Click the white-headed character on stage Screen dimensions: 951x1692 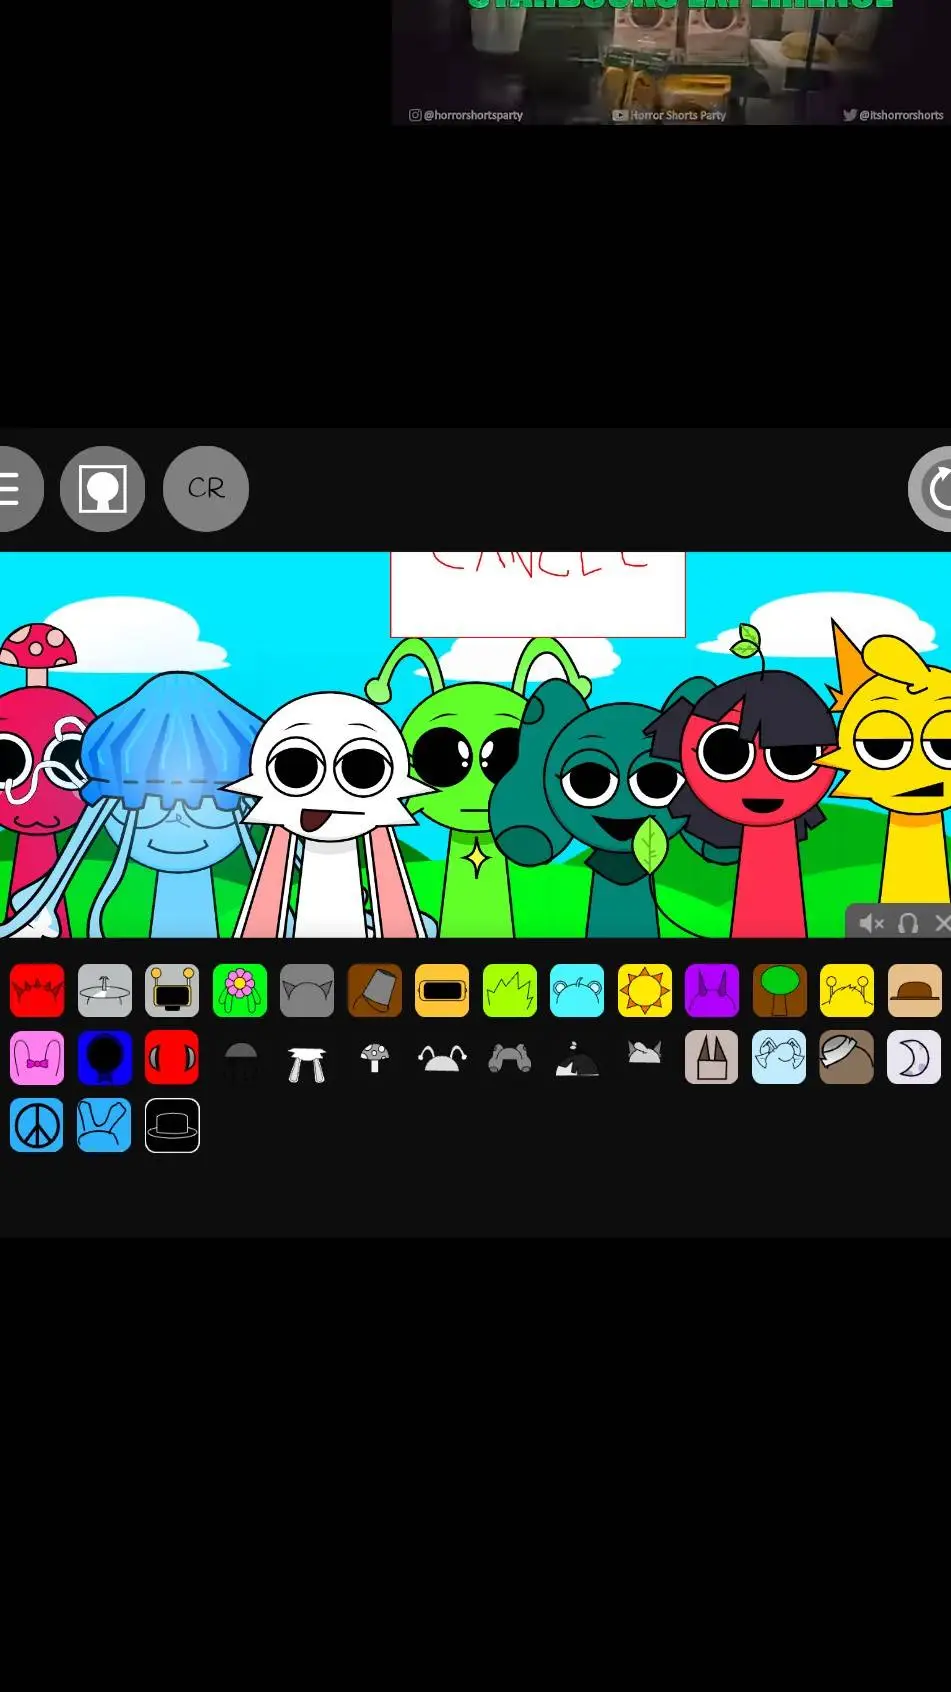point(328,800)
